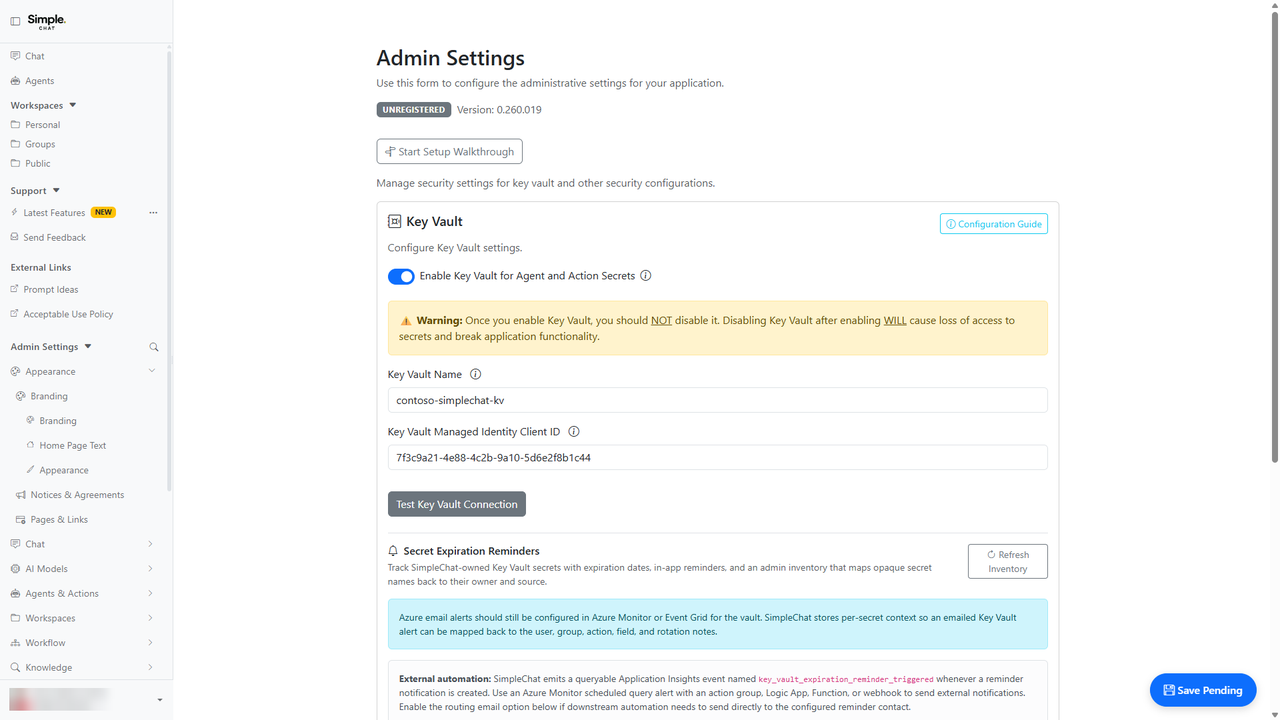Open the three-dot menu next to Latest Features
1280x720 pixels.
click(153, 213)
